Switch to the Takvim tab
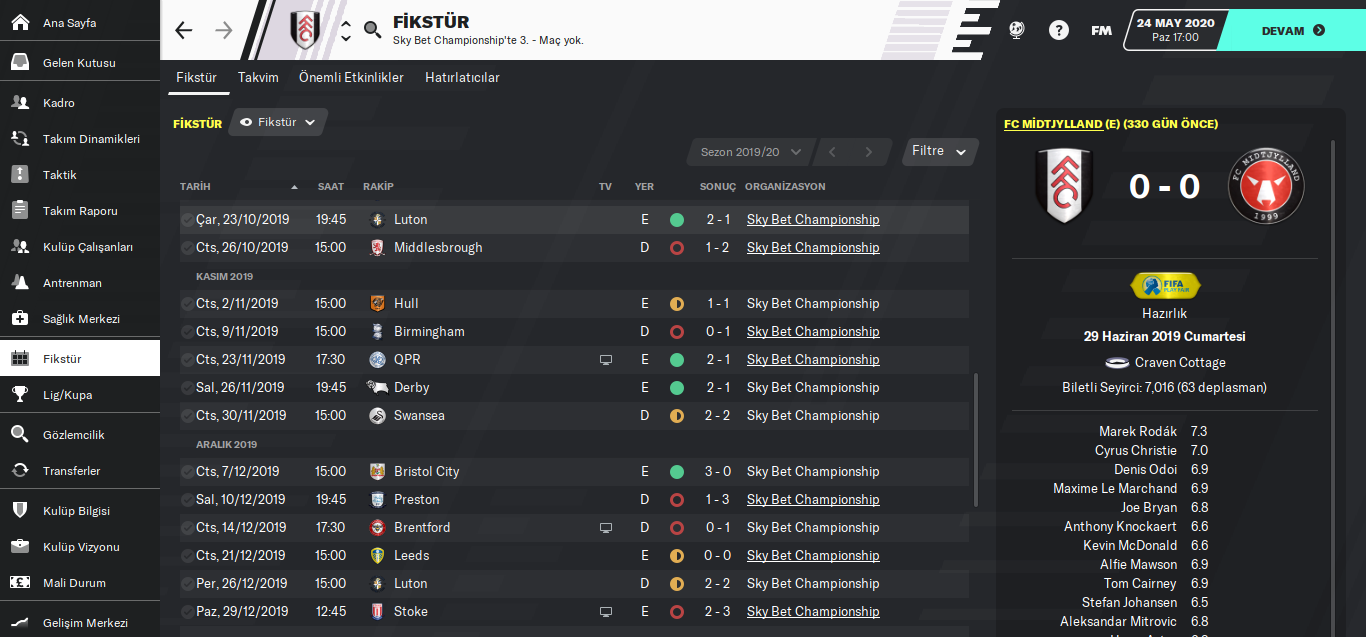The image size is (1366, 637). [258, 77]
